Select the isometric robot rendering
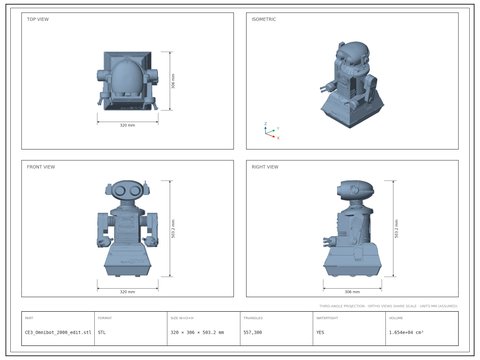Screen dimensions: 480x360 (x=352, y=85)
